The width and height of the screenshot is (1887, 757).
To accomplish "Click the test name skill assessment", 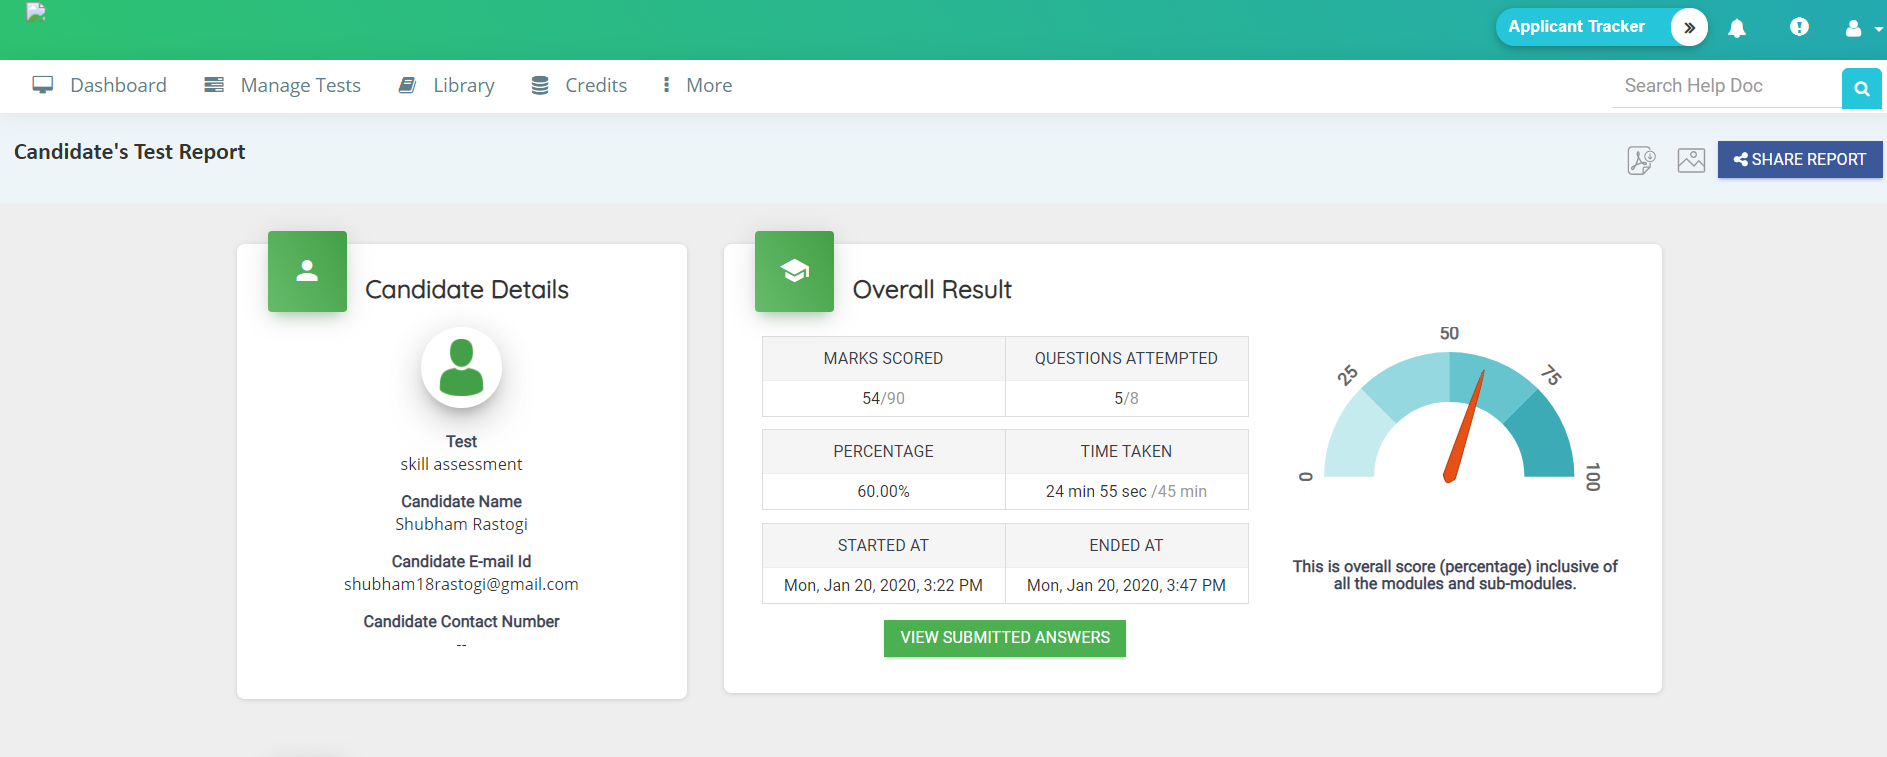I will (461, 464).
